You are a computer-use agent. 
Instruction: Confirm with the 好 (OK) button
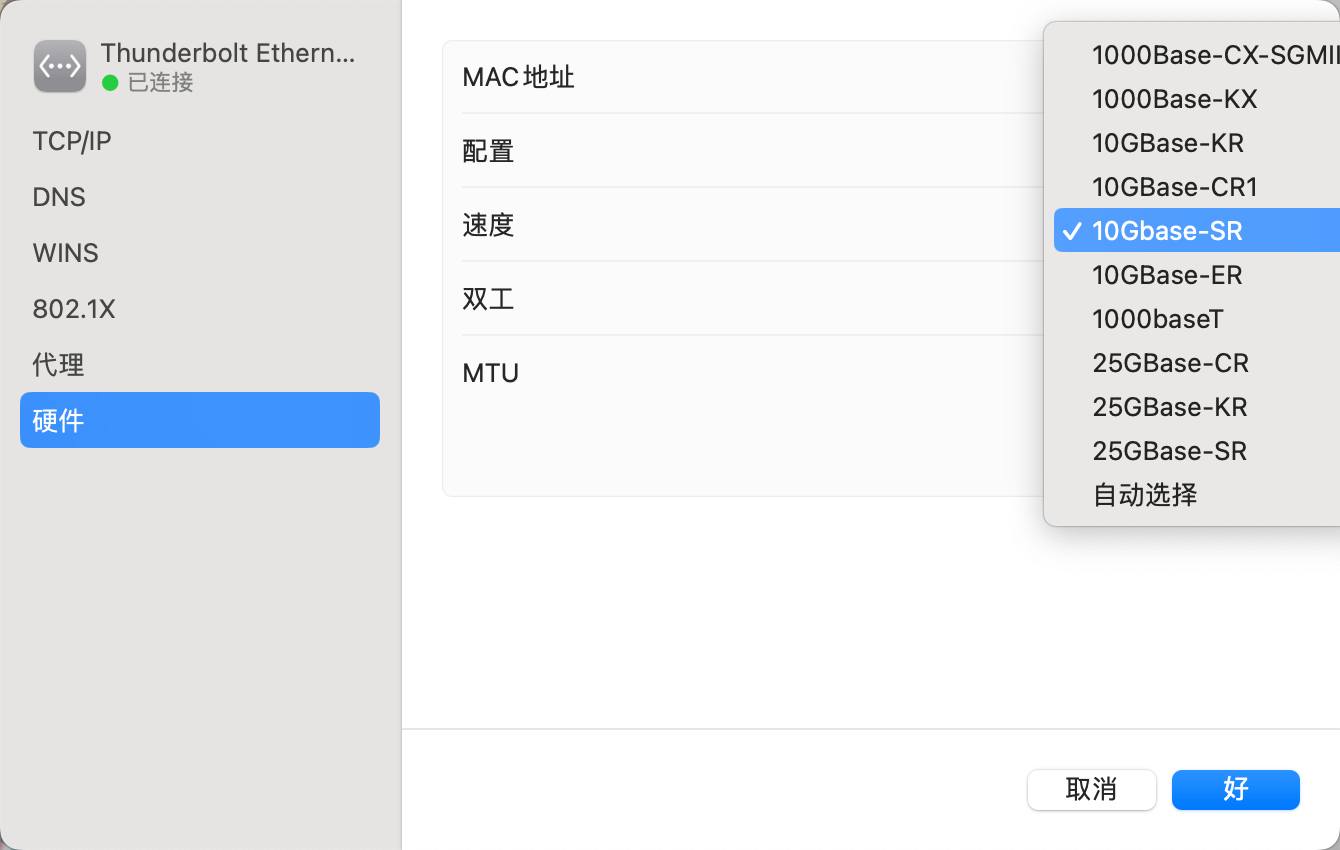(1235, 789)
